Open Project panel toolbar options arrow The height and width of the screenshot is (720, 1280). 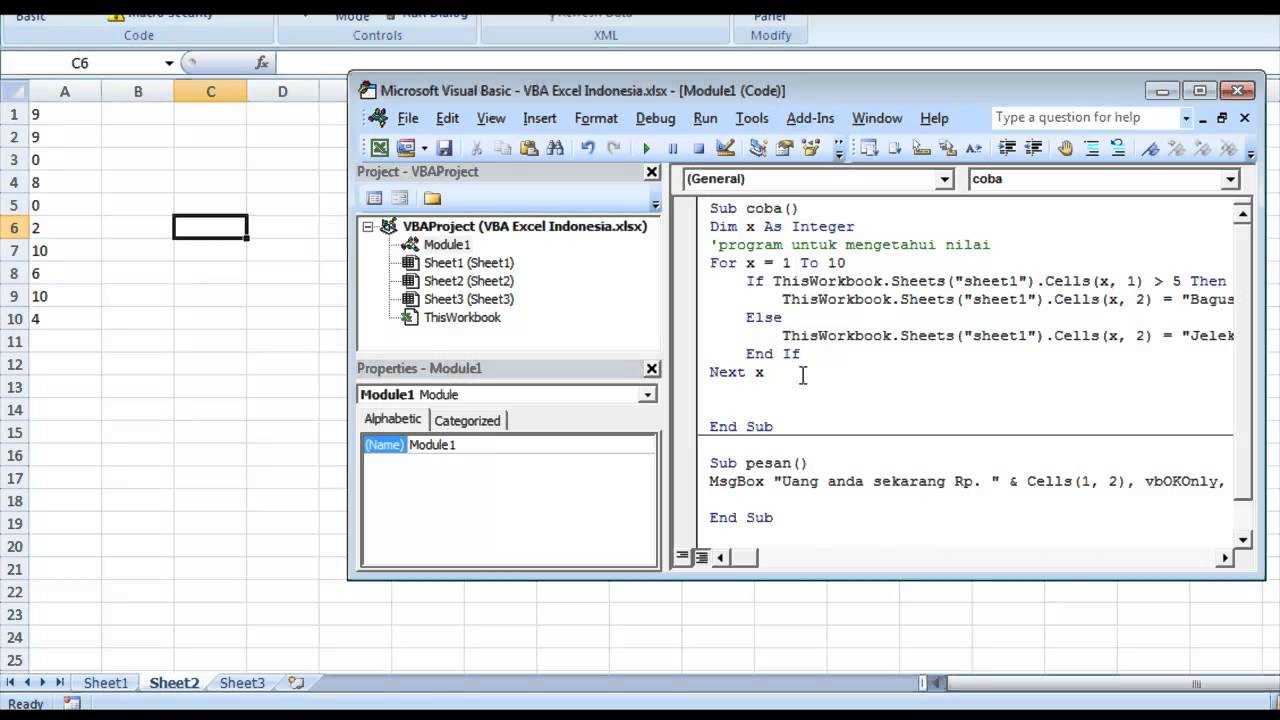pyautogui.click(x=655, y=204)
